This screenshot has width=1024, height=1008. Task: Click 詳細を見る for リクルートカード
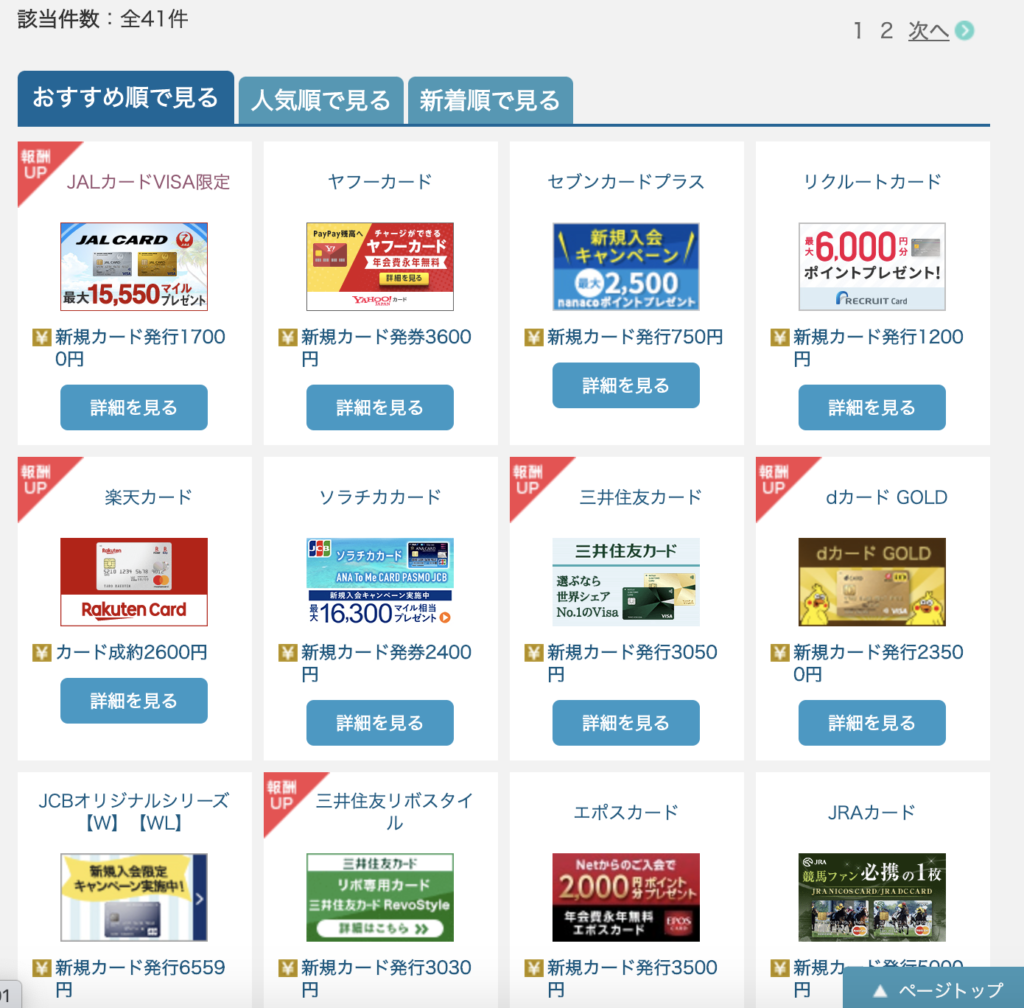872,407
